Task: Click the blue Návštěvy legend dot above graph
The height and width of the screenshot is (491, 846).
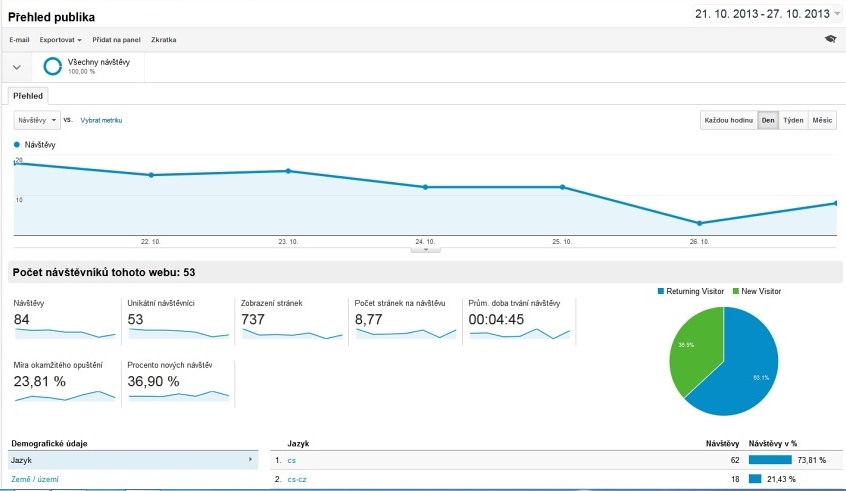Action: click(x=17, y=145)
